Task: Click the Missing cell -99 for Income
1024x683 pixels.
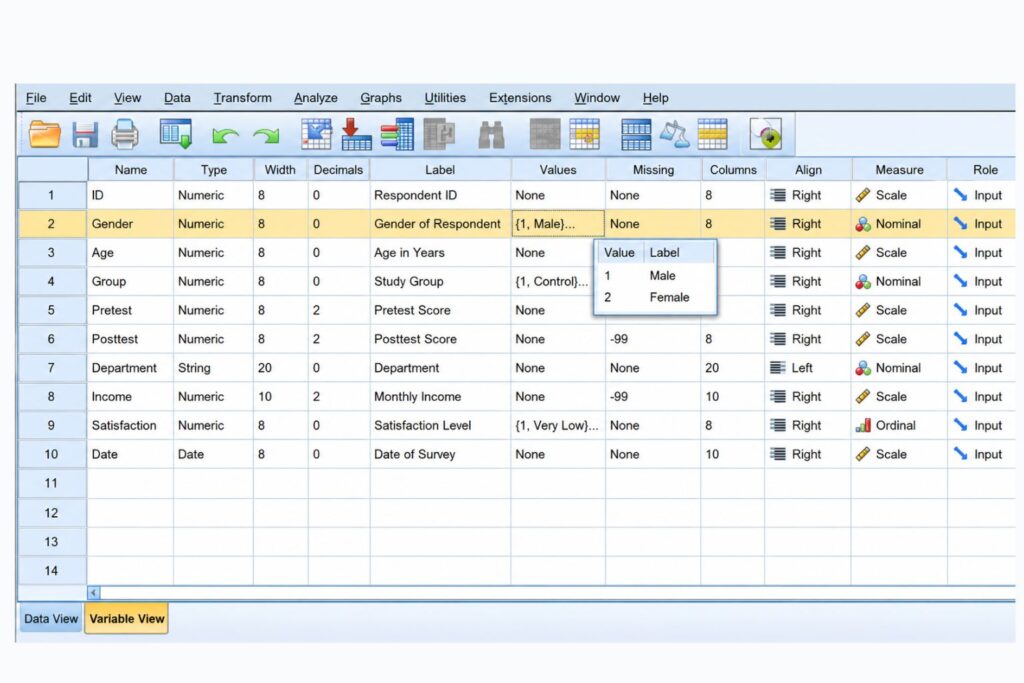Action: coord(653,396)
